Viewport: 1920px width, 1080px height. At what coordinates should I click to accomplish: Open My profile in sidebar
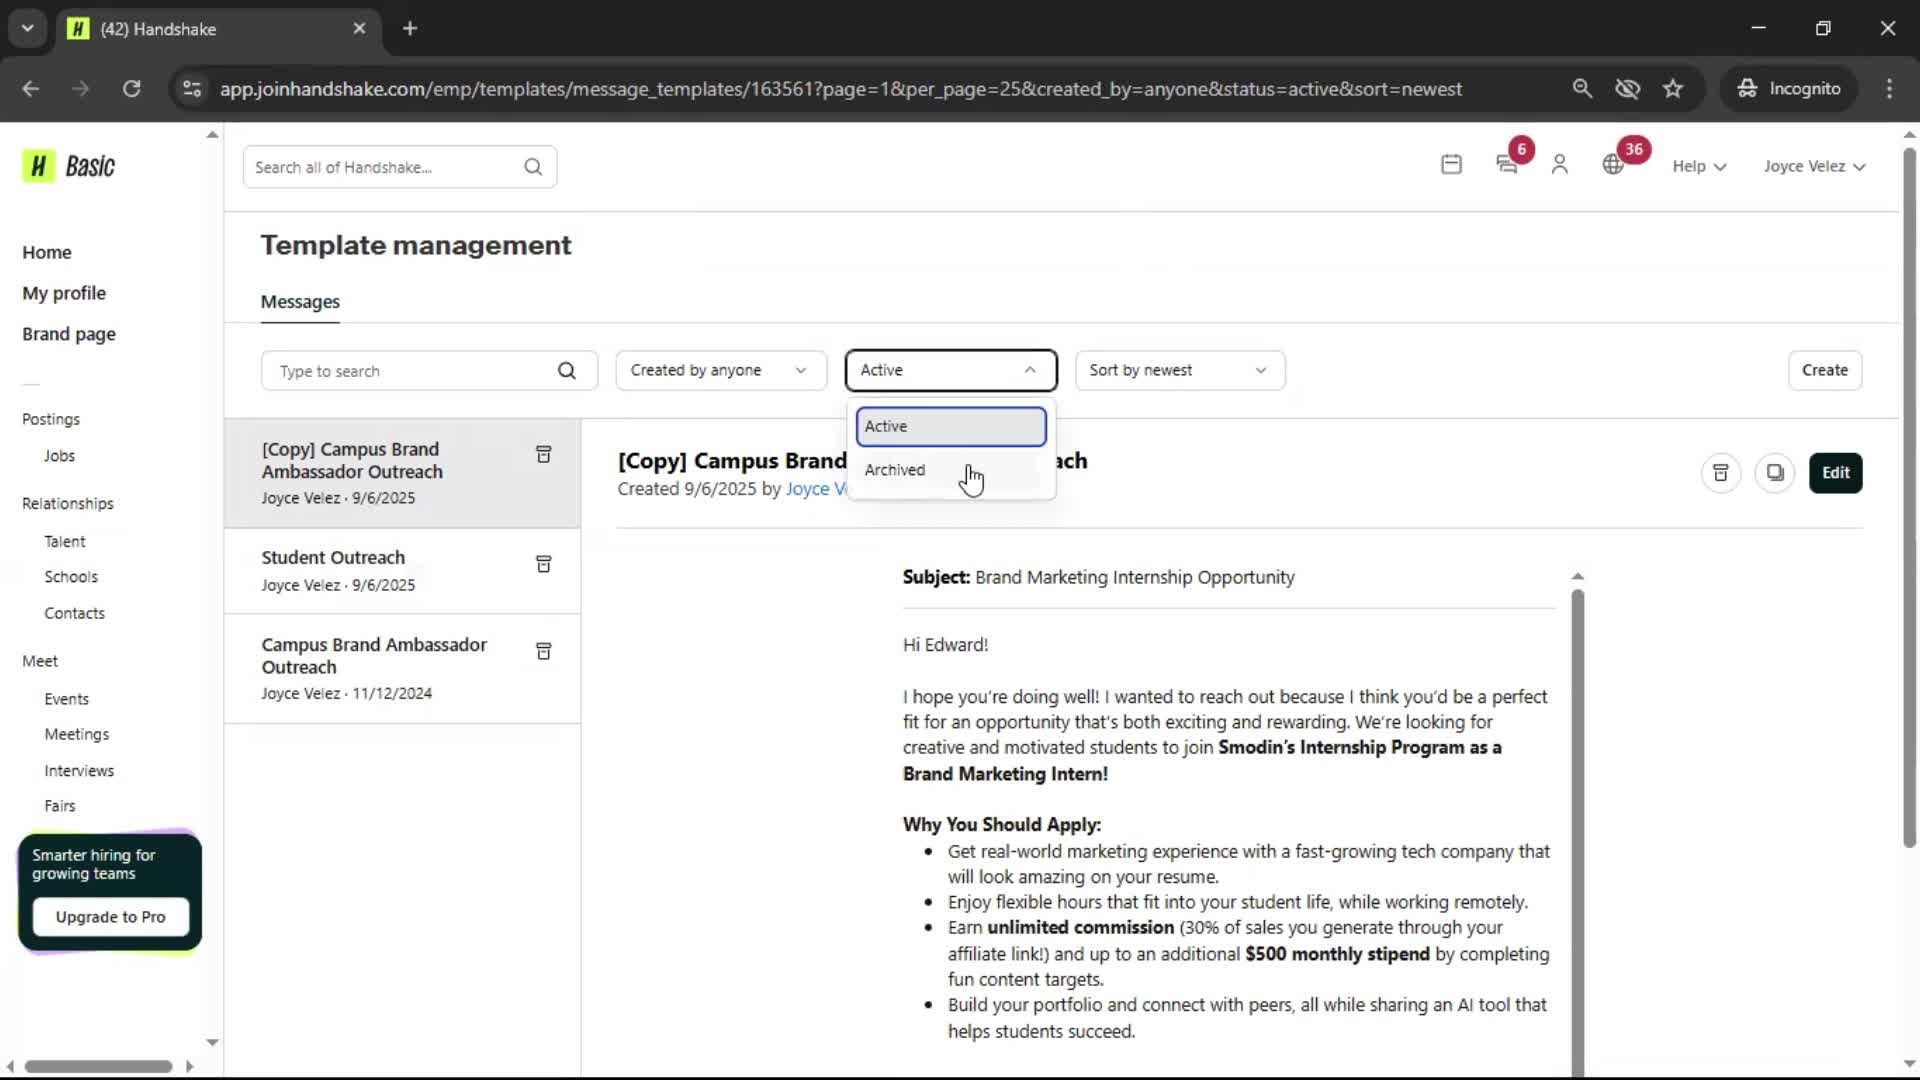tap(64, 293)
